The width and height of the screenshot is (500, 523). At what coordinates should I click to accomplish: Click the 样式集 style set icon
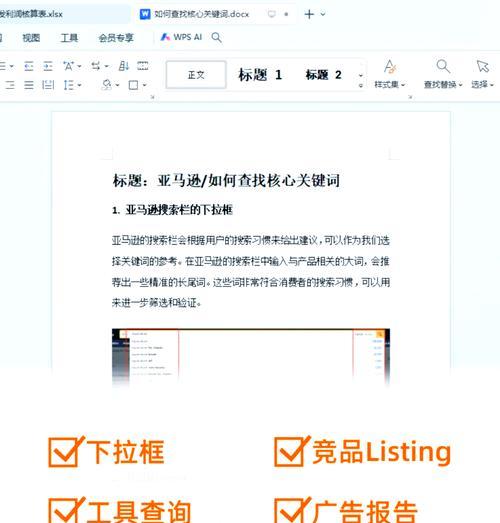[390, 67]
